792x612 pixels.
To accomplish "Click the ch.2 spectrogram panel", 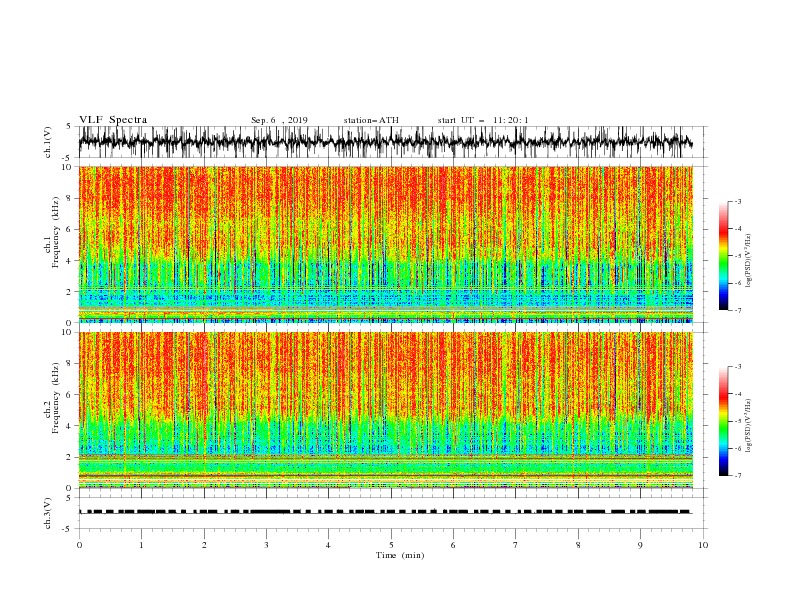I will point(386,410).
